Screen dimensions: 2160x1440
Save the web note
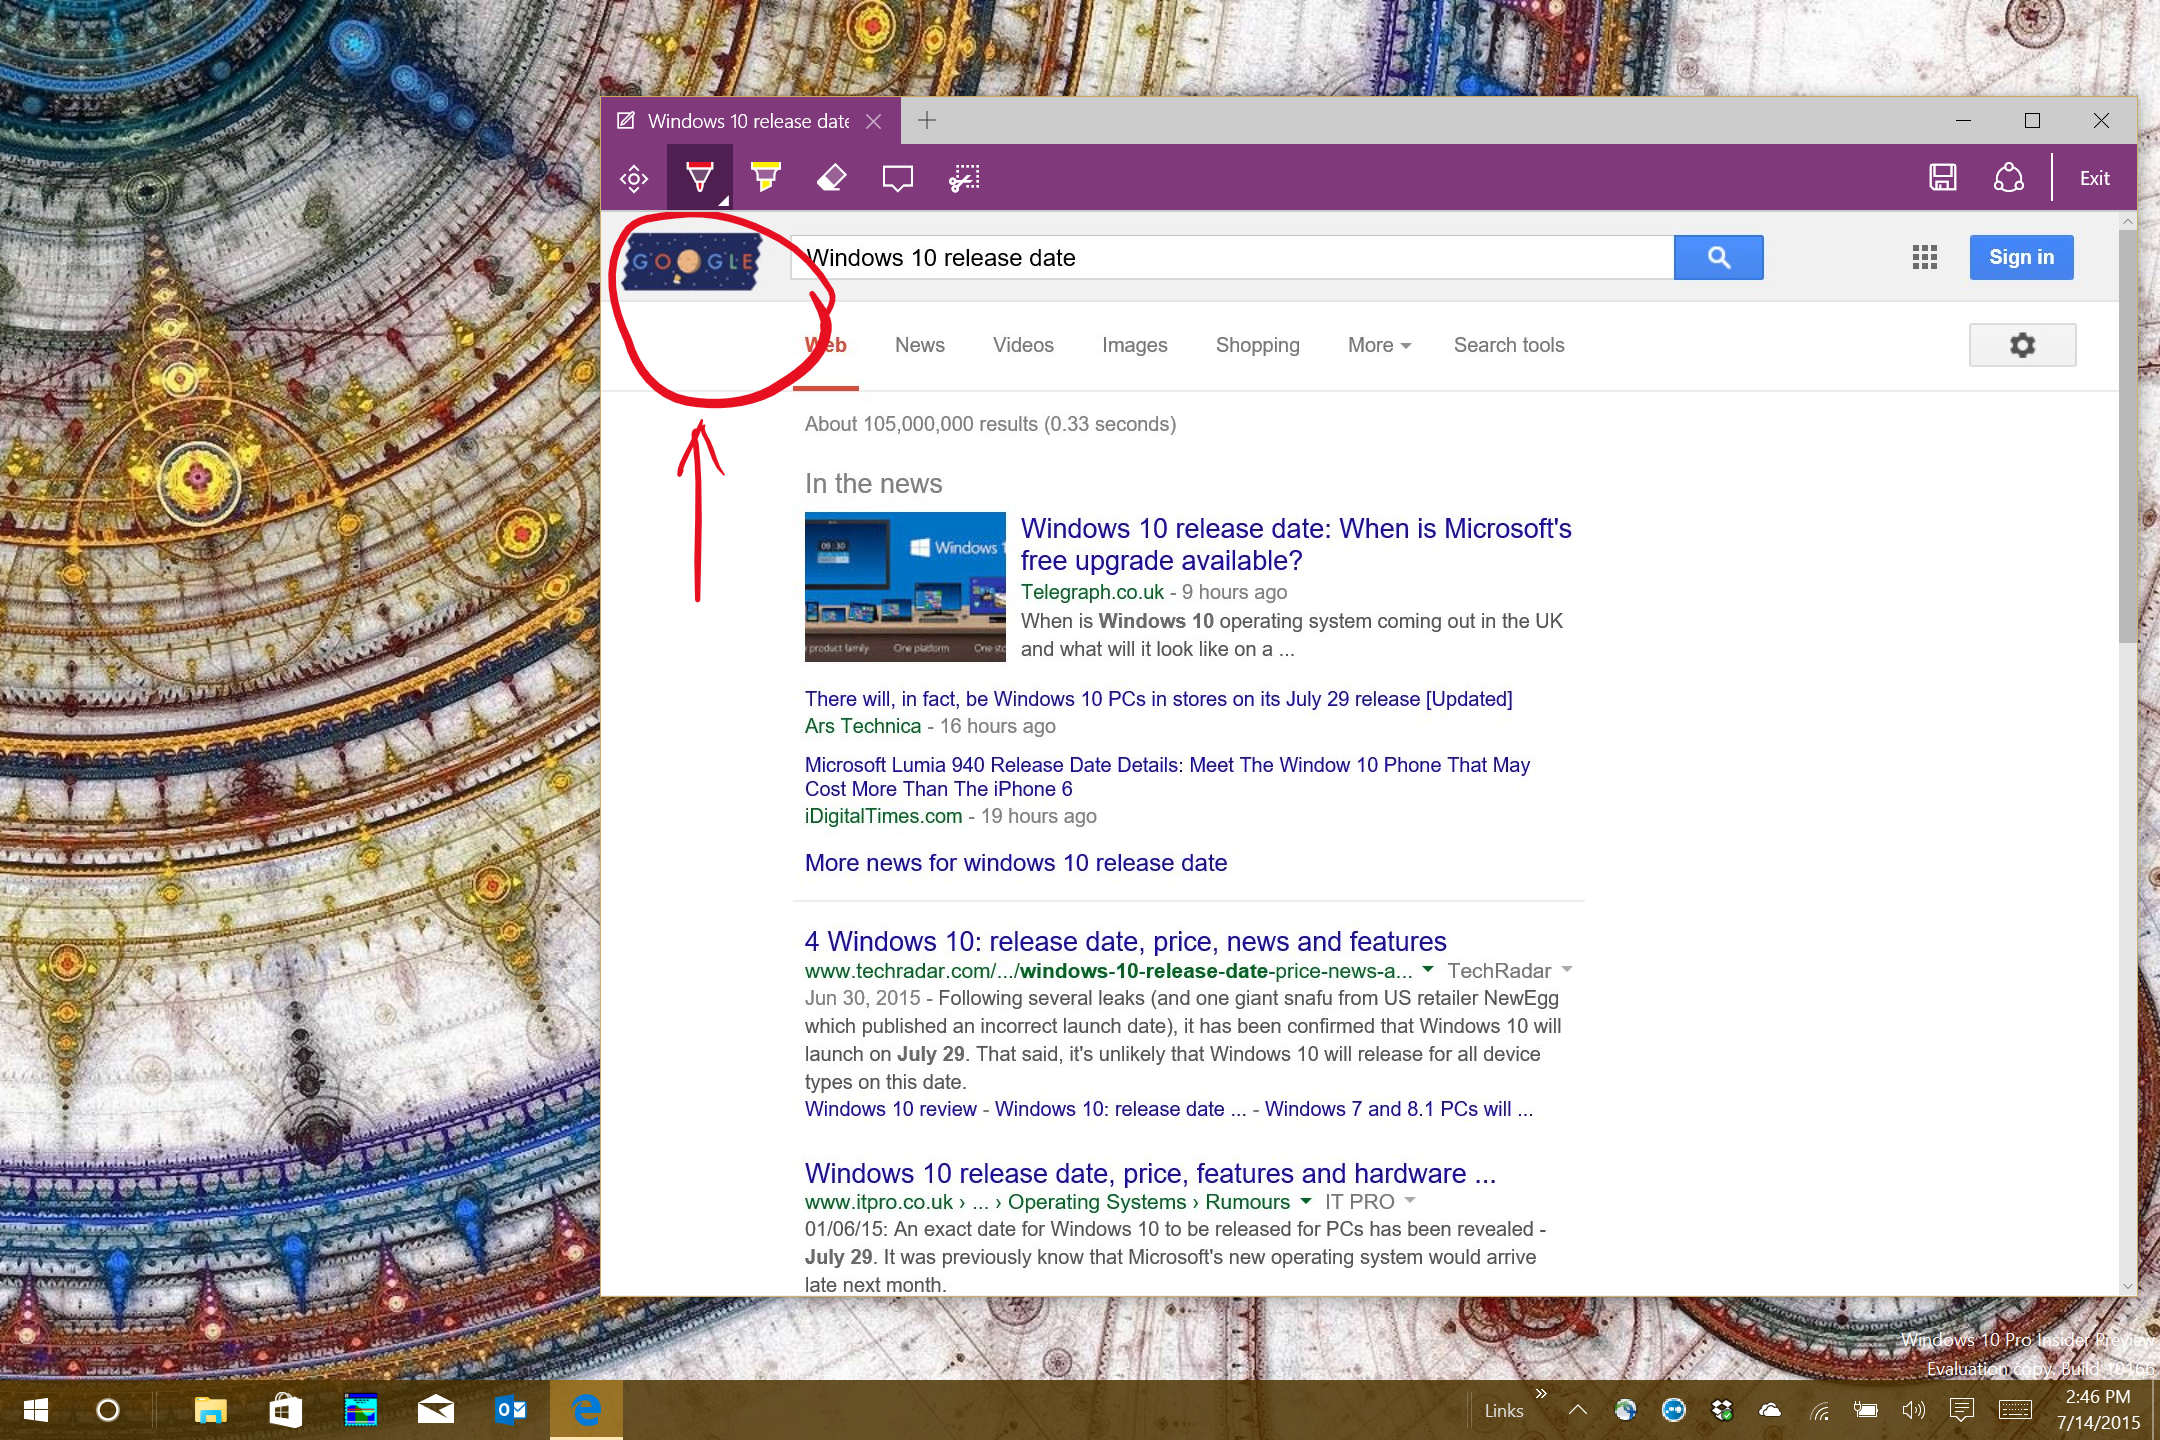(x=1943, y=178)
